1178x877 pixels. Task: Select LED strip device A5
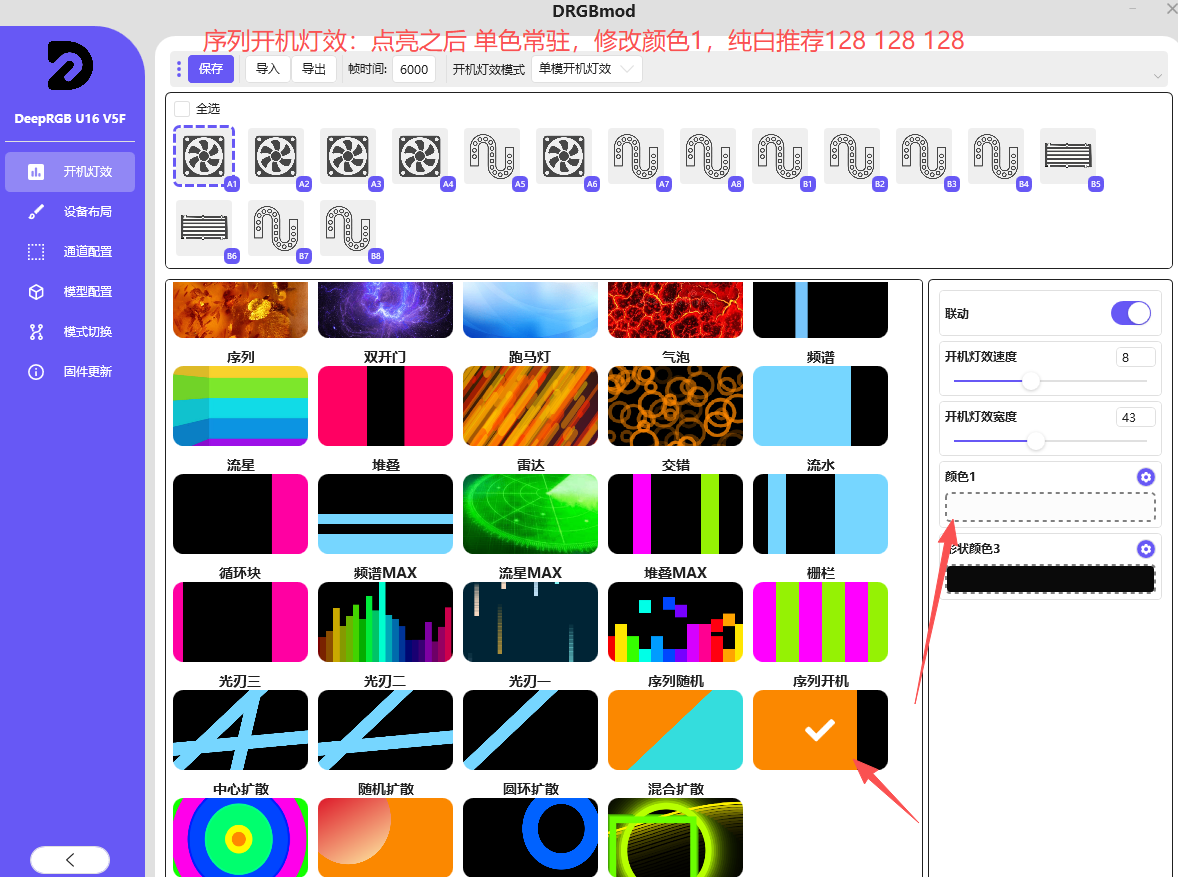(491, 156)
